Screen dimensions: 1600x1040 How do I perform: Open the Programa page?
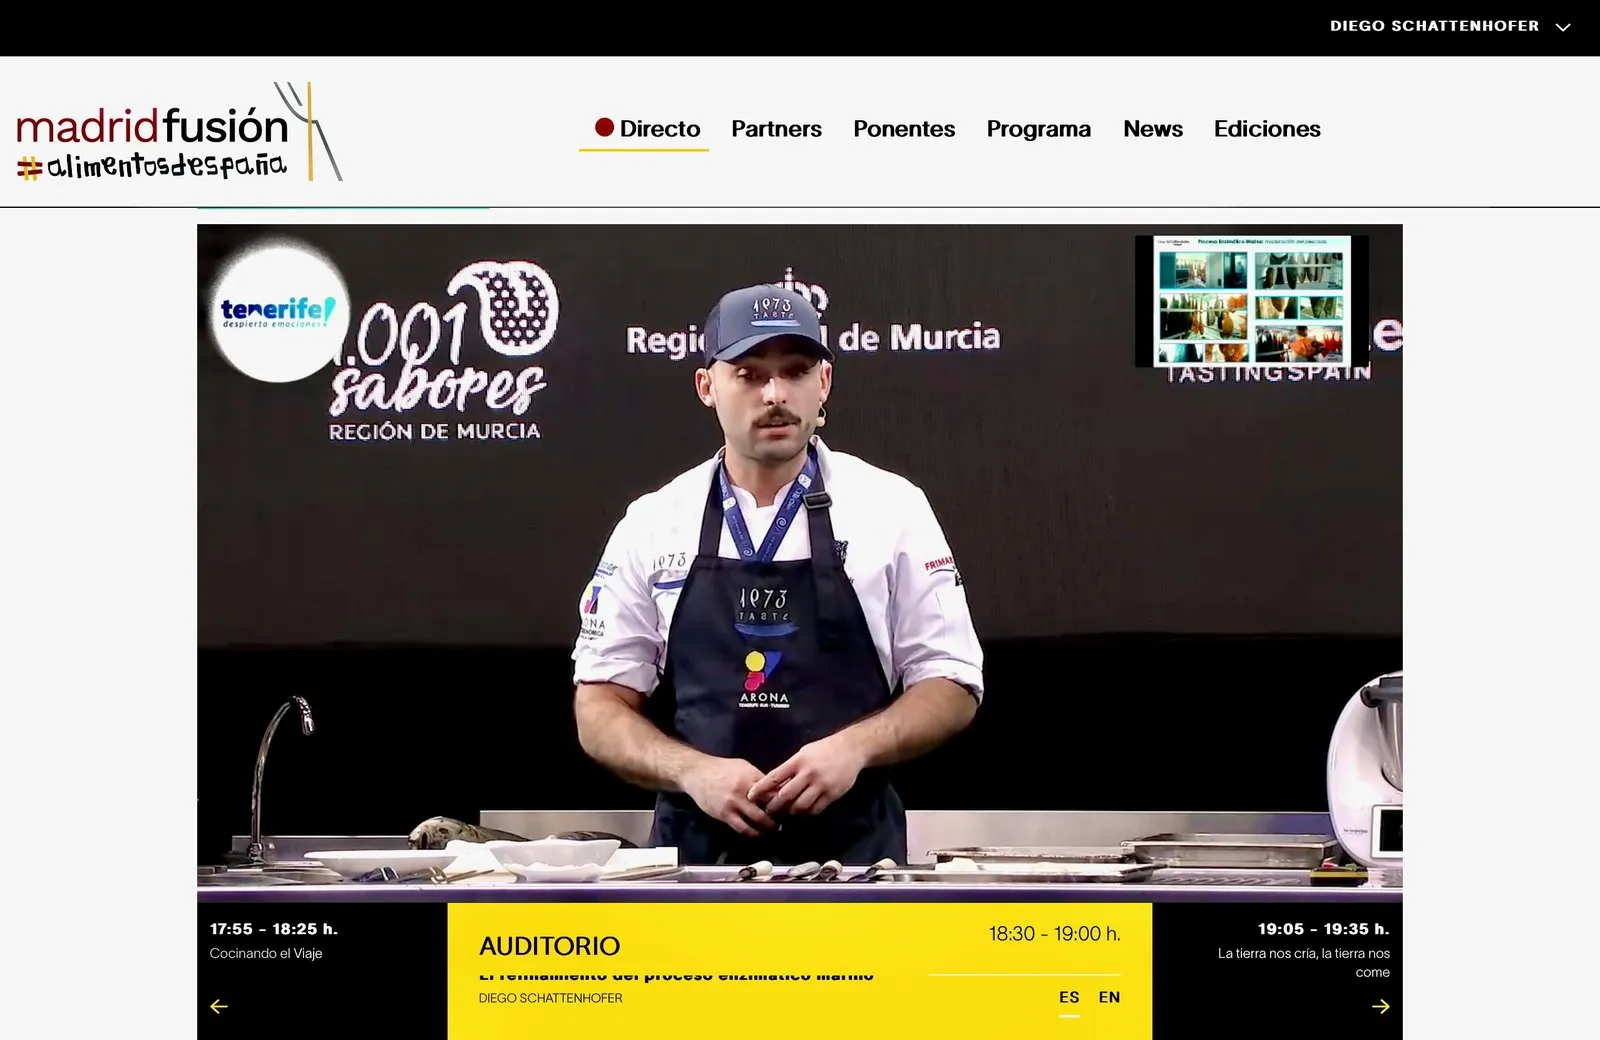click(1038, 129)
